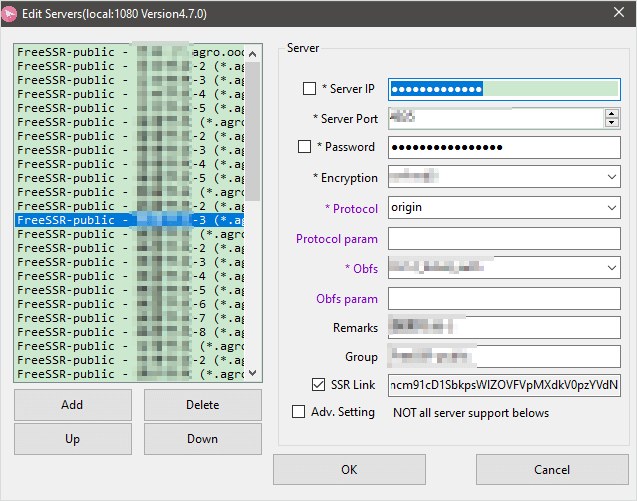
Task: Expand the Protocol dropdown showing origin
Action: point(611,208)
